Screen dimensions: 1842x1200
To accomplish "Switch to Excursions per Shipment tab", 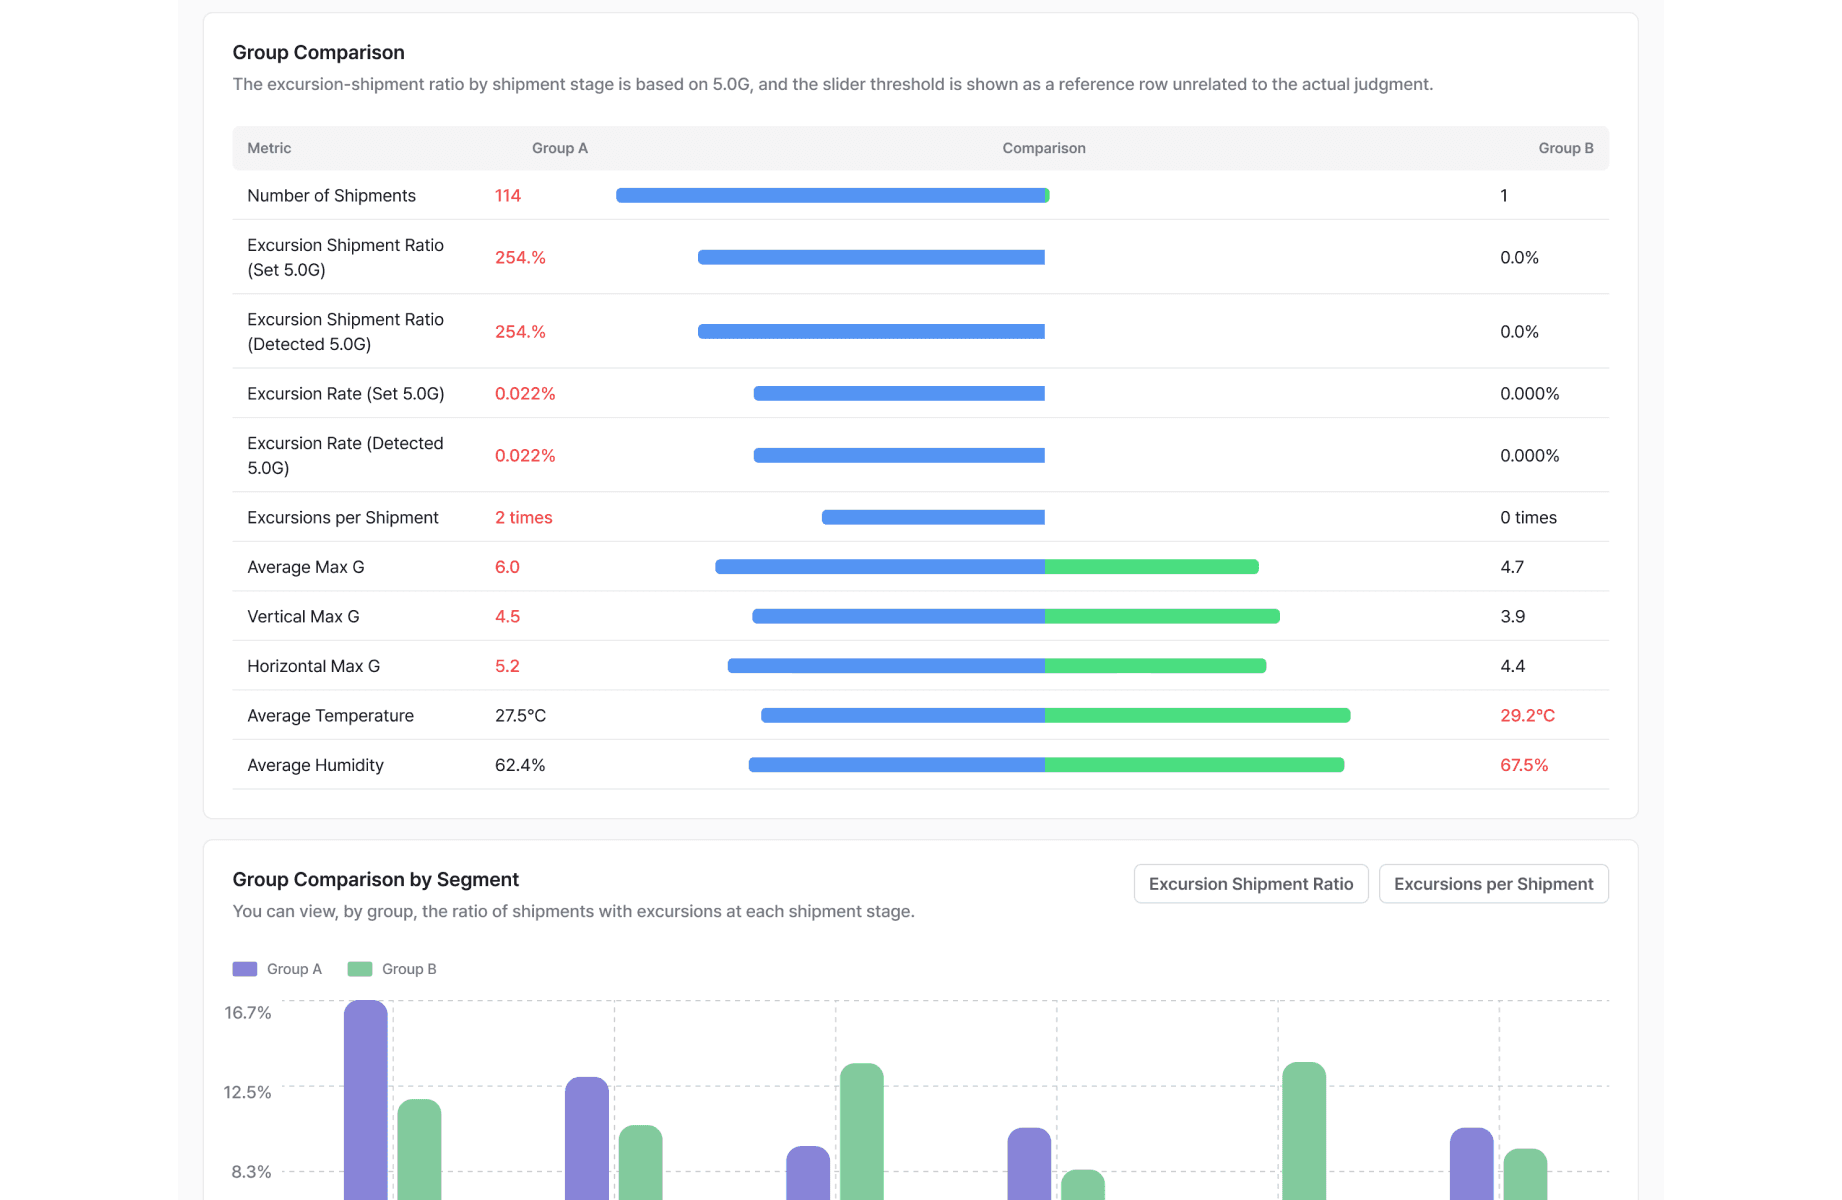I will [1493, 884].
